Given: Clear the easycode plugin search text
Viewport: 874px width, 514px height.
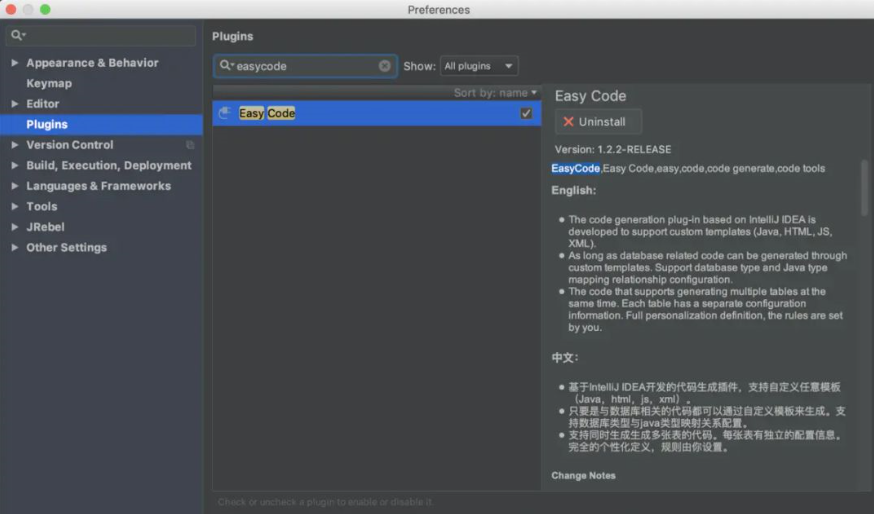Looking at the screenshot, I should click(x=385, y=66).
